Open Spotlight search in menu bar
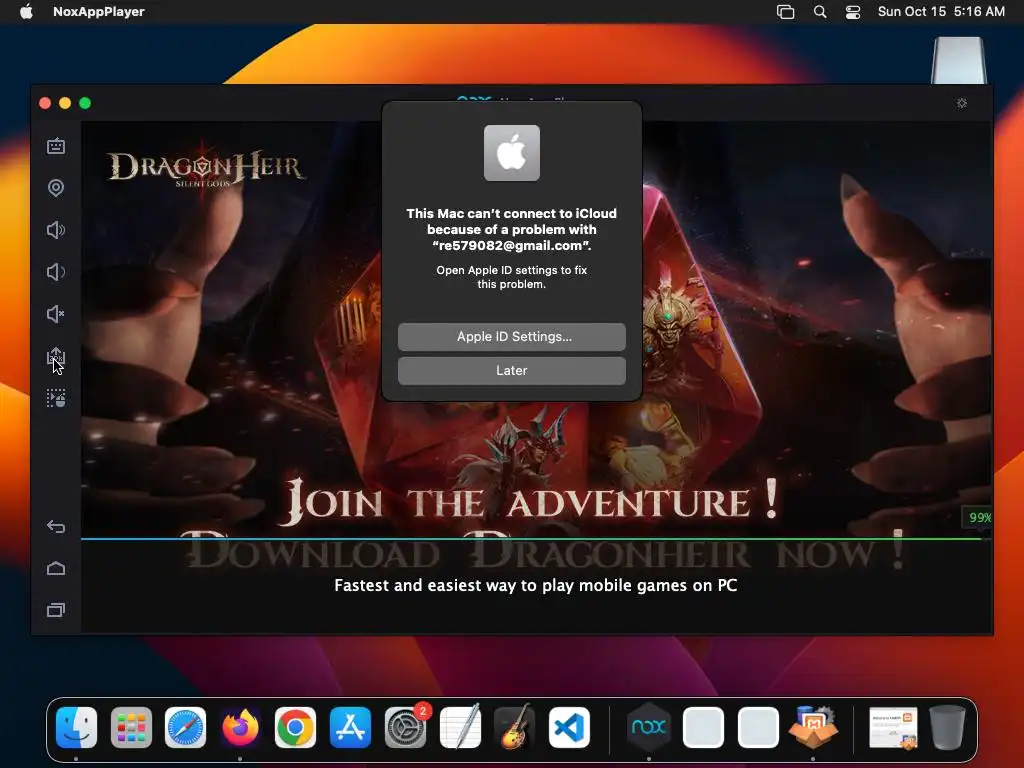The image size is (1024, 768). (x=820, y=12)
